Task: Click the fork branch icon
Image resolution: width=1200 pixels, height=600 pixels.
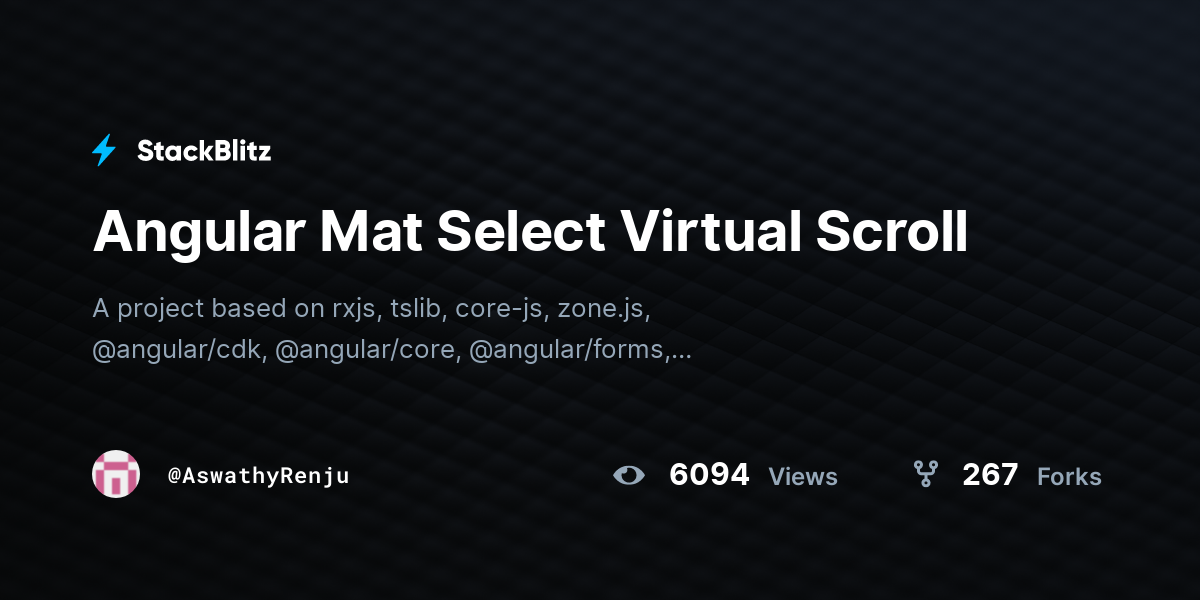Action: (x=925, y=474)
